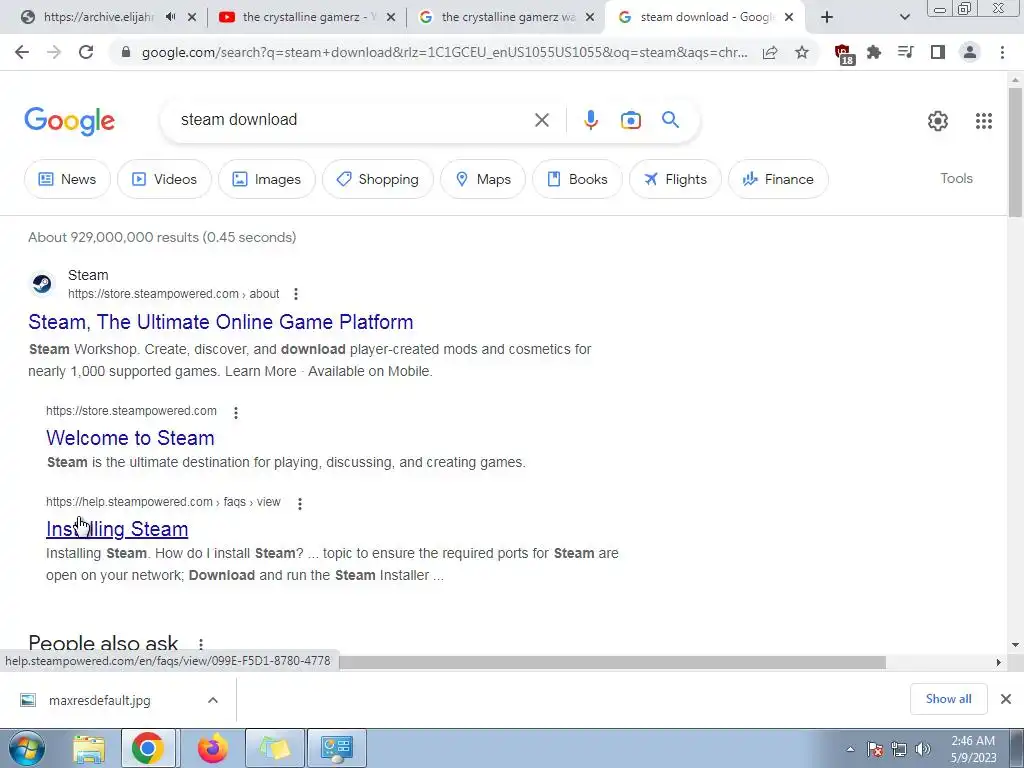Image resolution: width=1024 pixels, height=768 pixels.
Task: Toggle the side panel icon
Action: click(x=938, y=52)
